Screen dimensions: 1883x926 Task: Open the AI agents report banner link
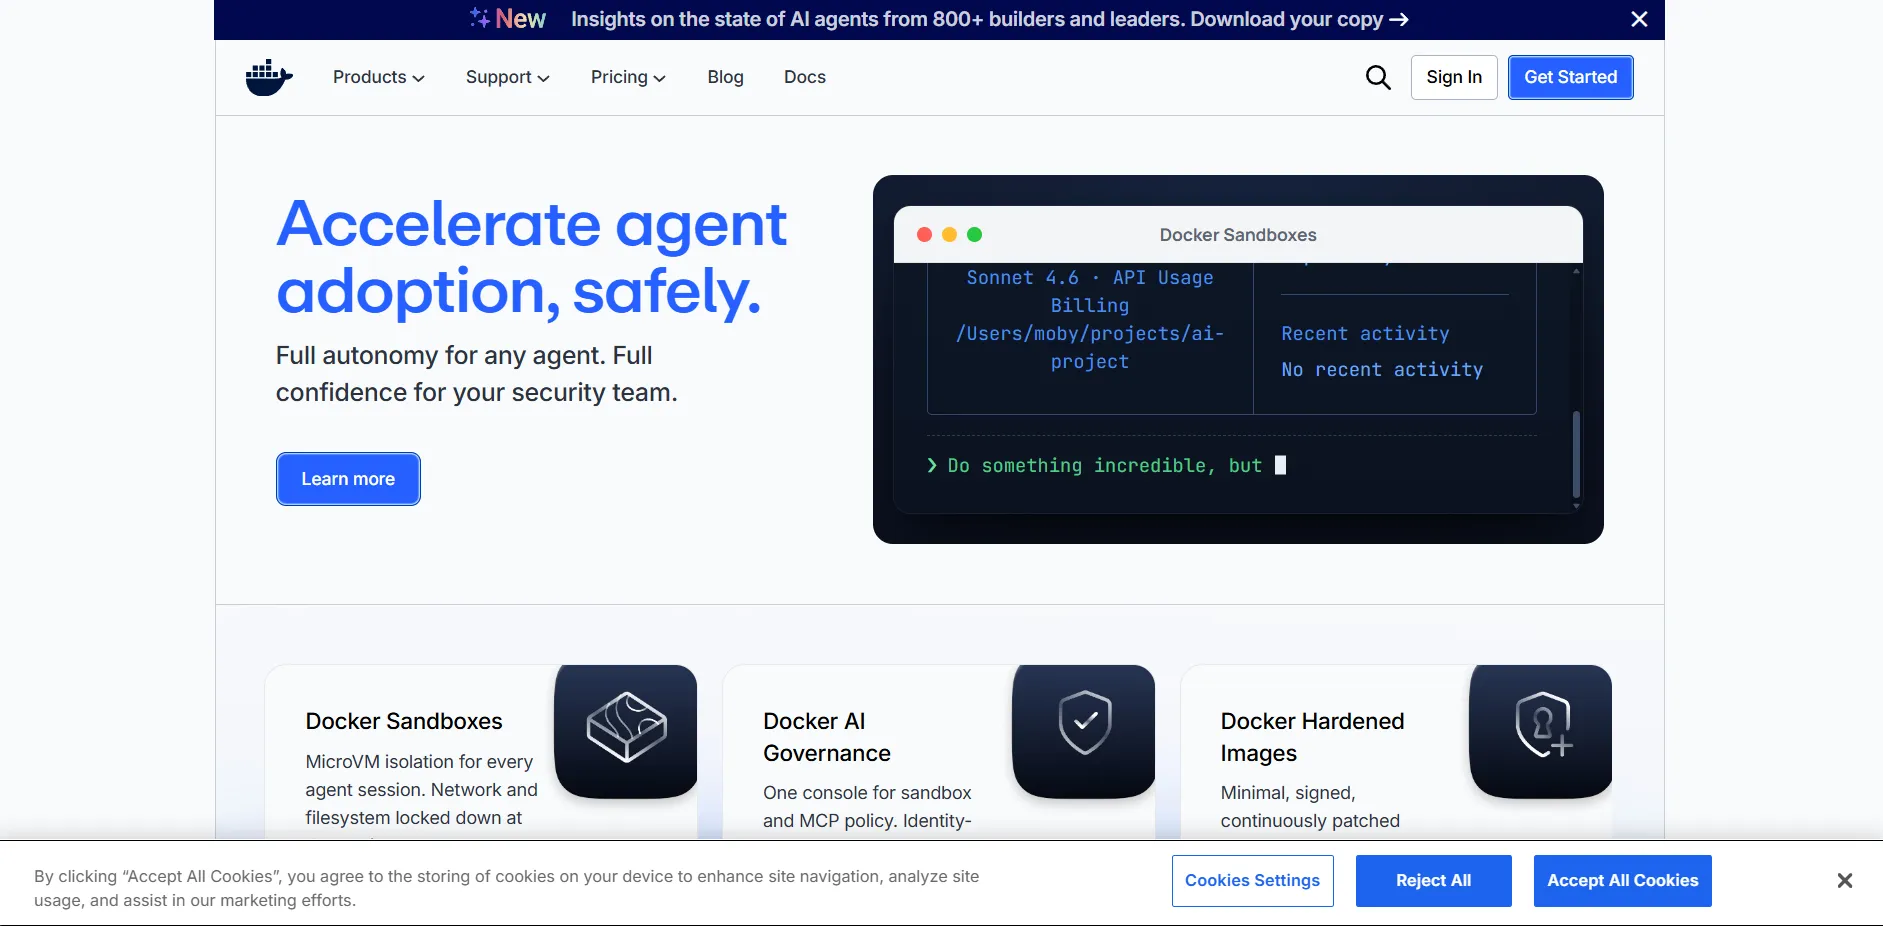tap(989, 19)
